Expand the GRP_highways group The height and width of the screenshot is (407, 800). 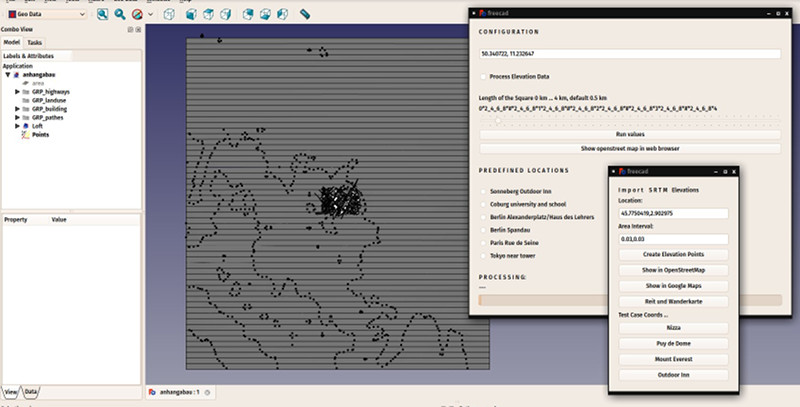pos(18,91)
